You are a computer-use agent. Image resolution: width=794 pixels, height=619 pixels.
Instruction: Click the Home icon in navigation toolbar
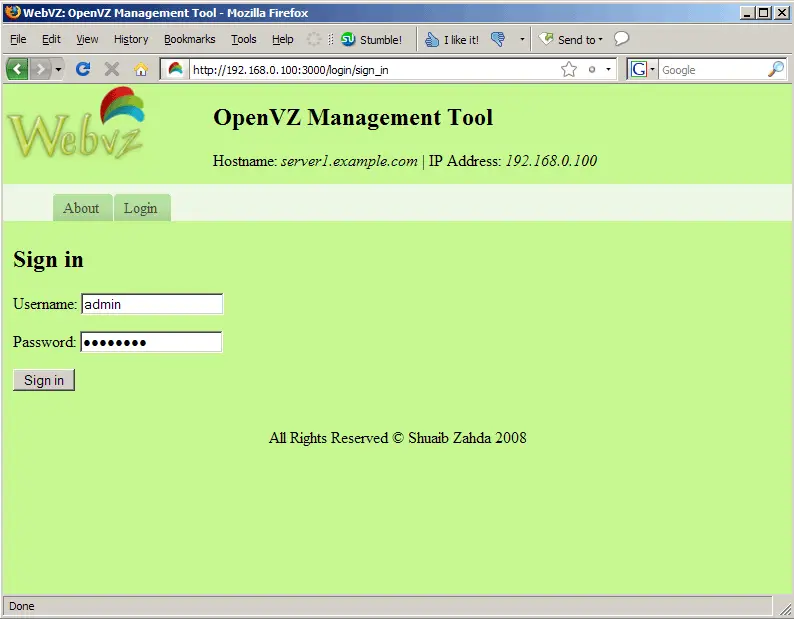tap(141, 70)
